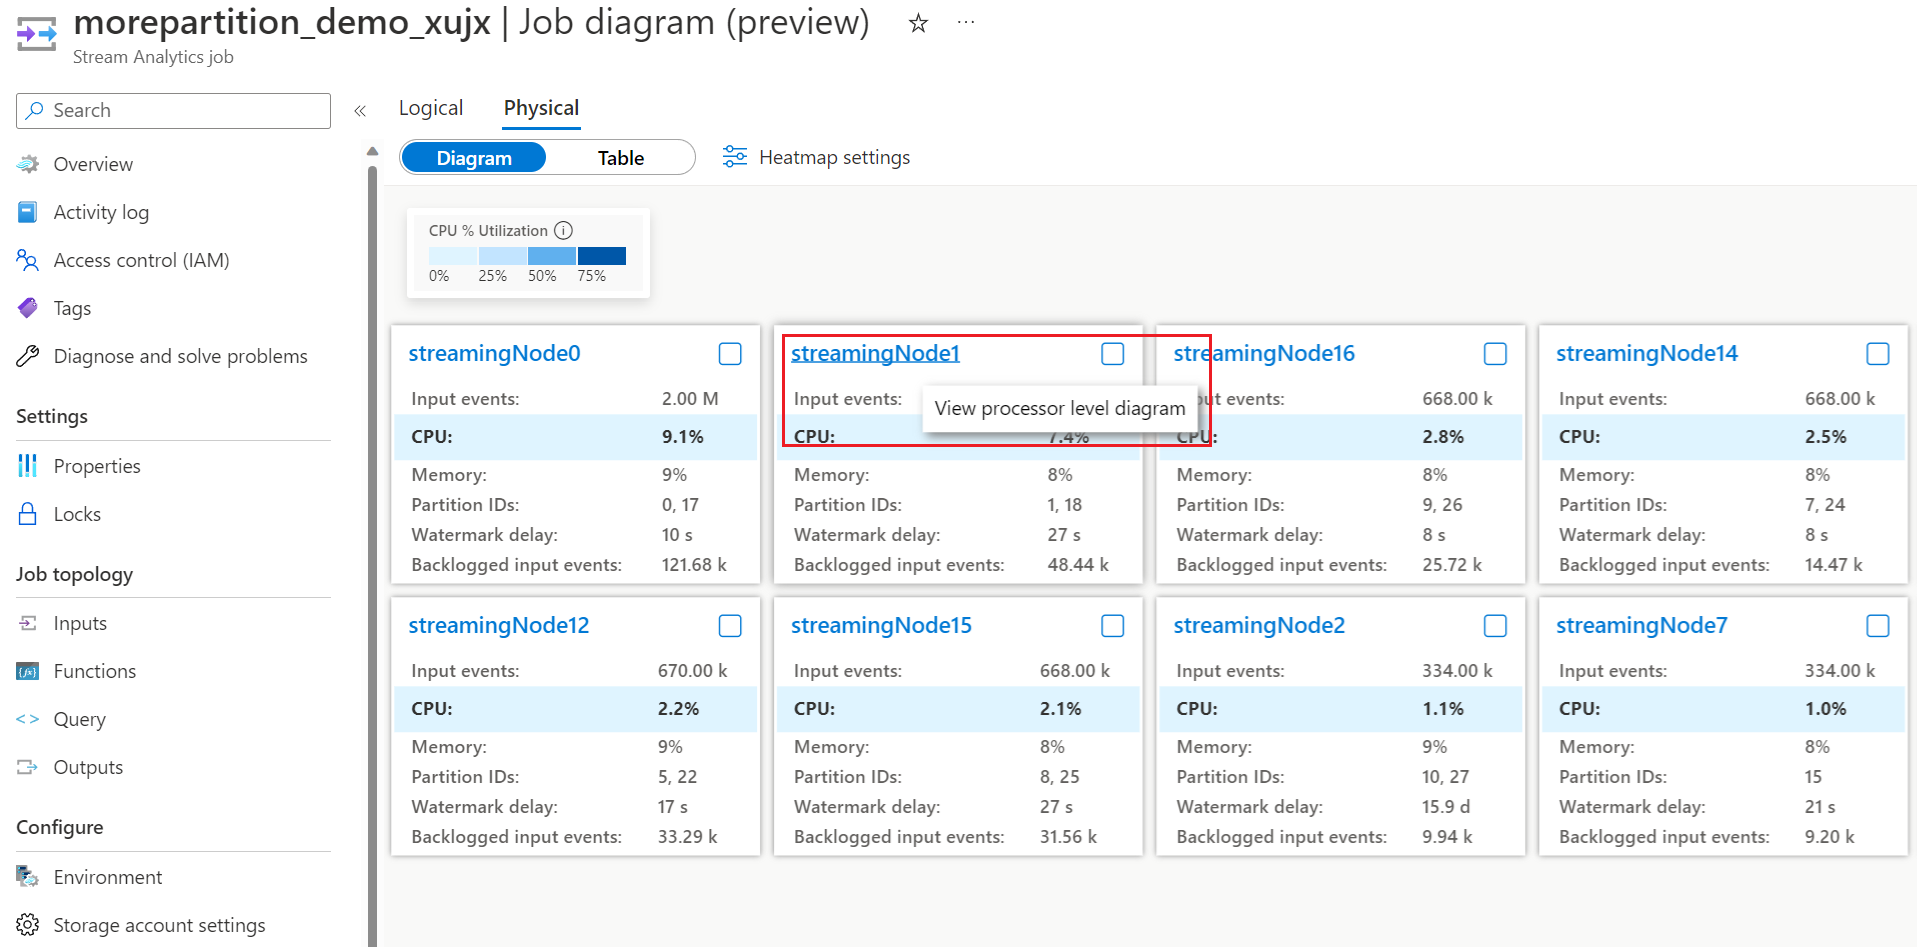The width and height of the screenshot is (1917, 947).
Task: Click the 'View processor level diagram' tooltip
Action: point(1060,408)
